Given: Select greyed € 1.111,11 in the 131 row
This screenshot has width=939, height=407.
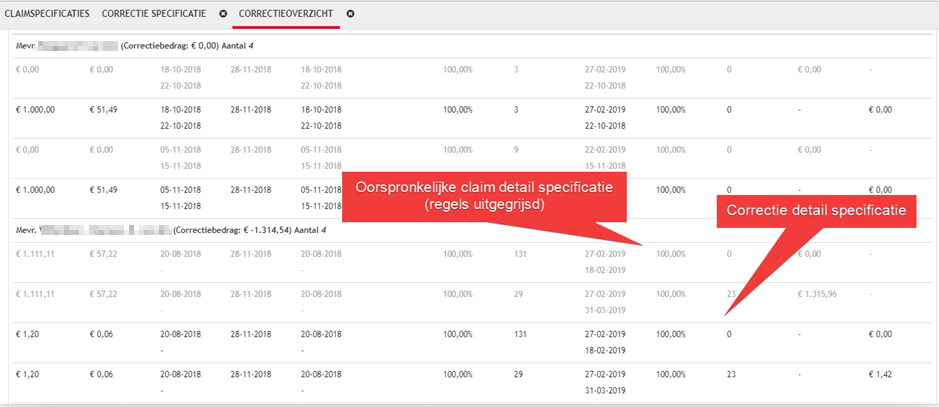Looking at the screenshot, I should 37,256.
